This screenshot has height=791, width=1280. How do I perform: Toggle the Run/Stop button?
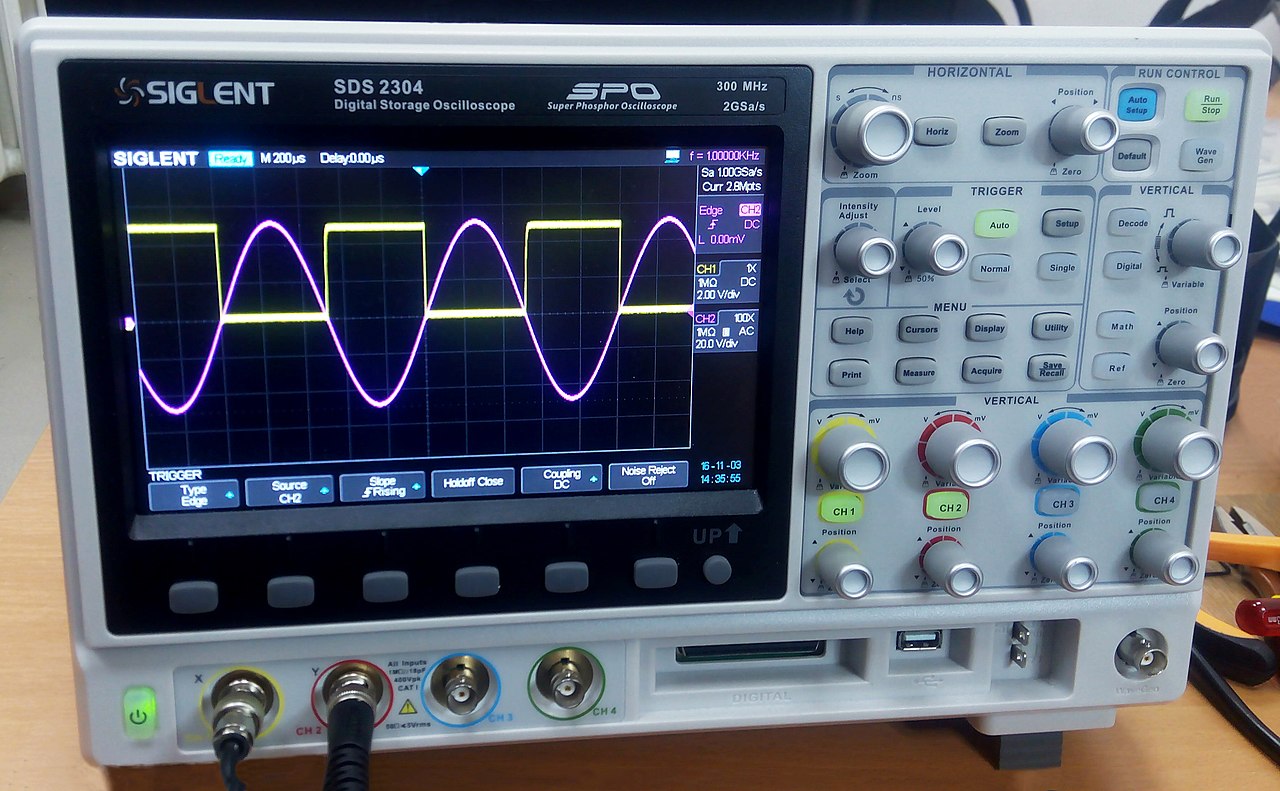[1210, 106]
